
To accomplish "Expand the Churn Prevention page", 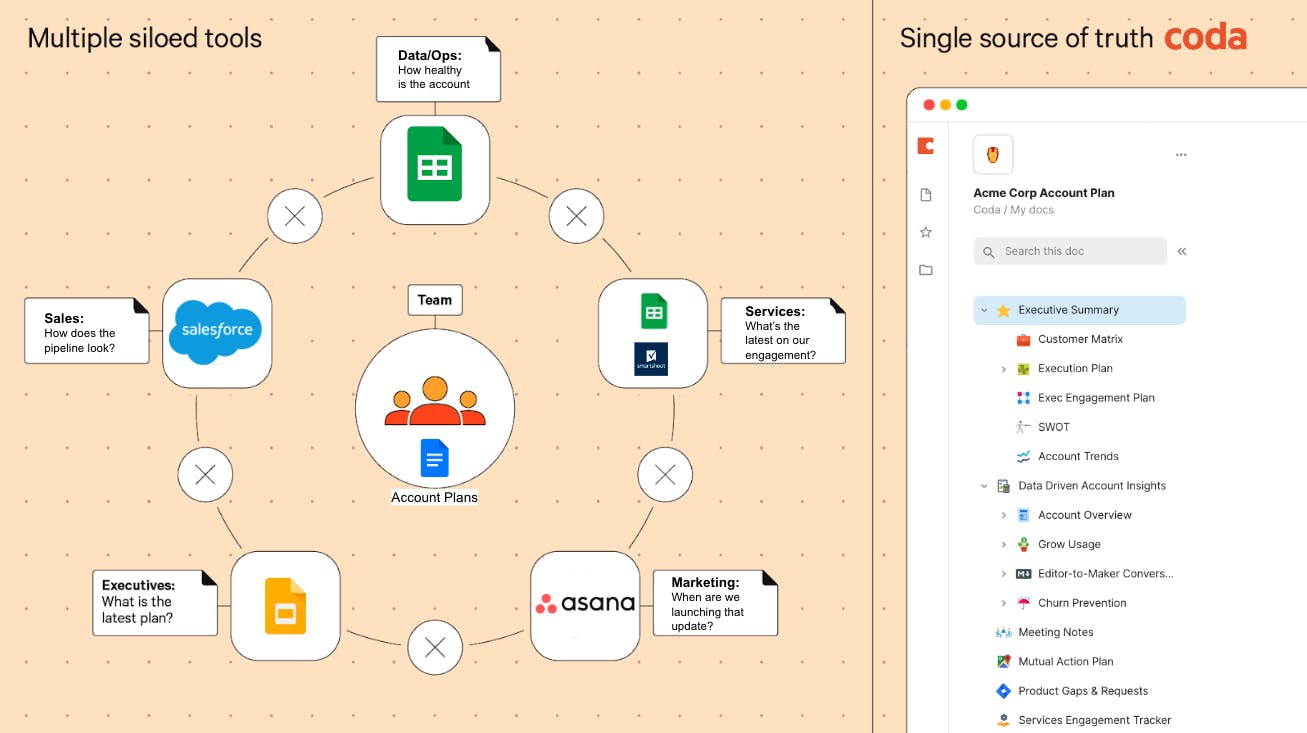I will [x=1004, y=603].
